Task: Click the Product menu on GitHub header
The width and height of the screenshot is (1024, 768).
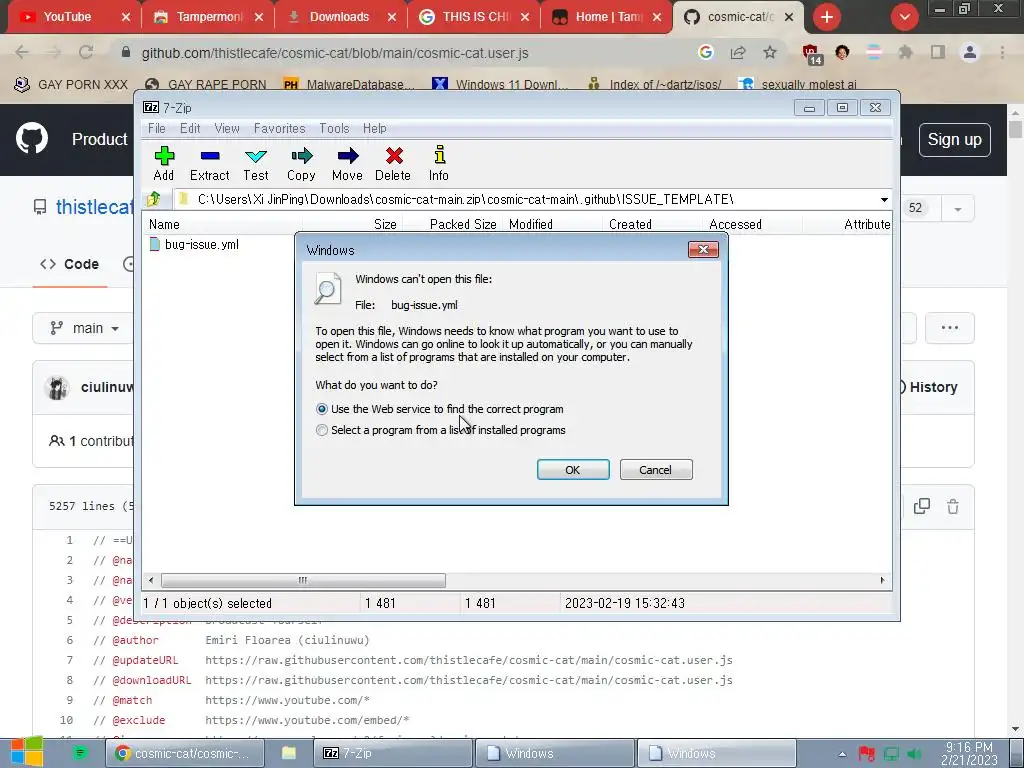Action: [99, 139]
